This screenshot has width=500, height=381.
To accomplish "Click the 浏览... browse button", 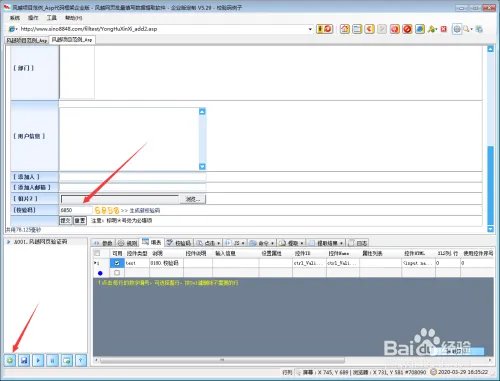I will (193, 199).
